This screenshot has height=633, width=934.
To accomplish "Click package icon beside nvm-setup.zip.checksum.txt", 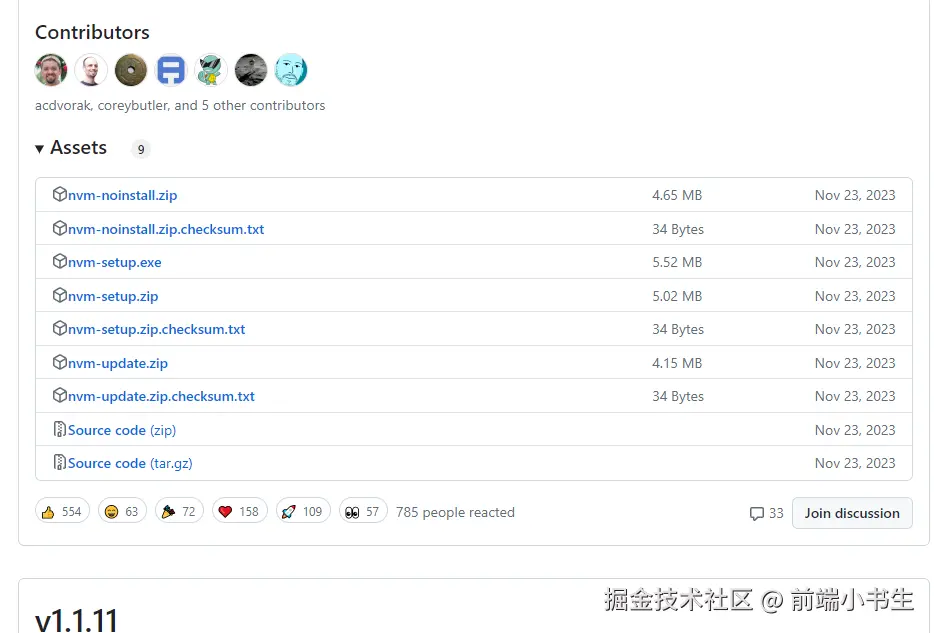I will point(60,328).
